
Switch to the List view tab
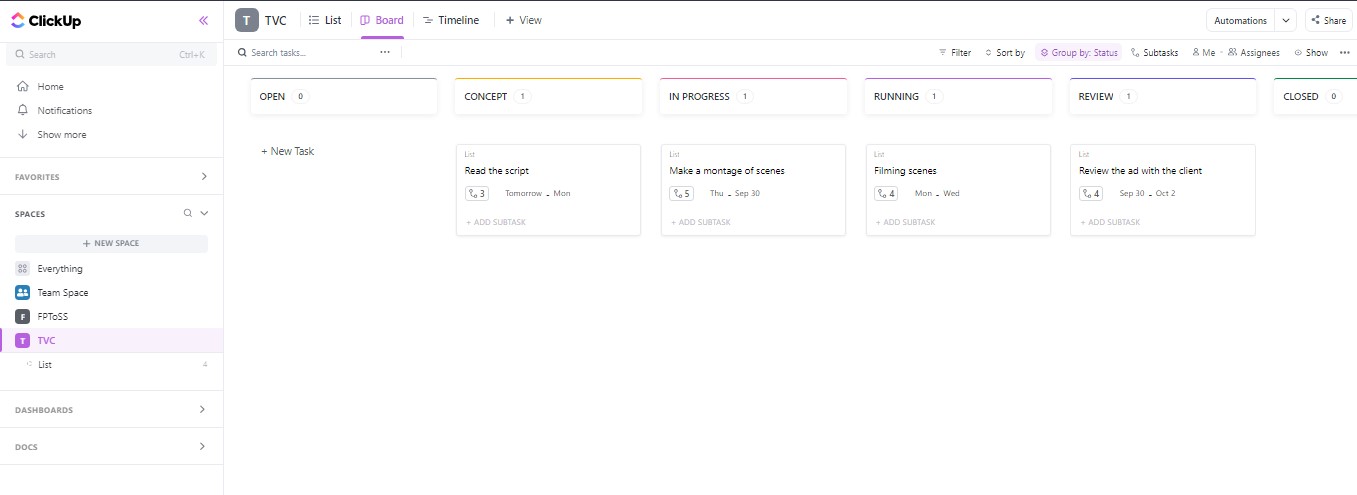coord(325,20)
